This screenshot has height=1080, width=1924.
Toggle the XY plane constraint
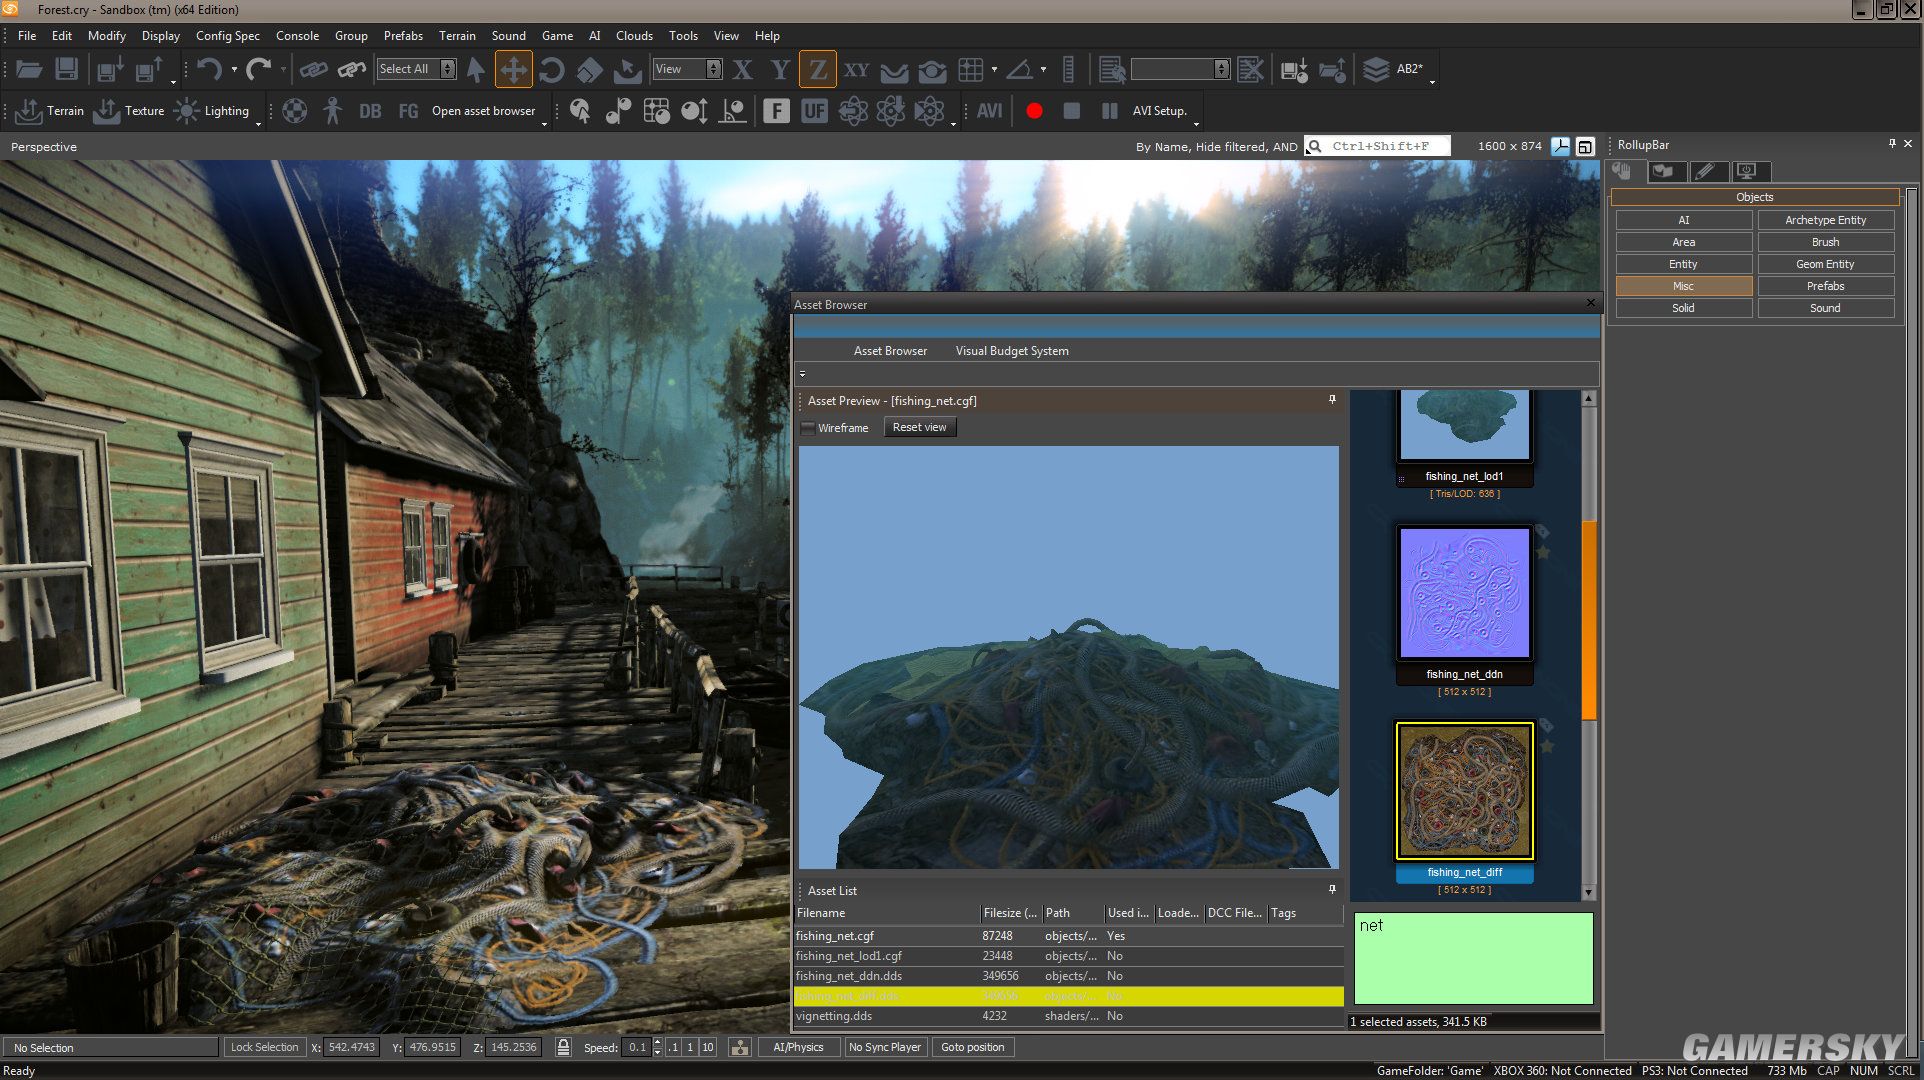point(856,69)
